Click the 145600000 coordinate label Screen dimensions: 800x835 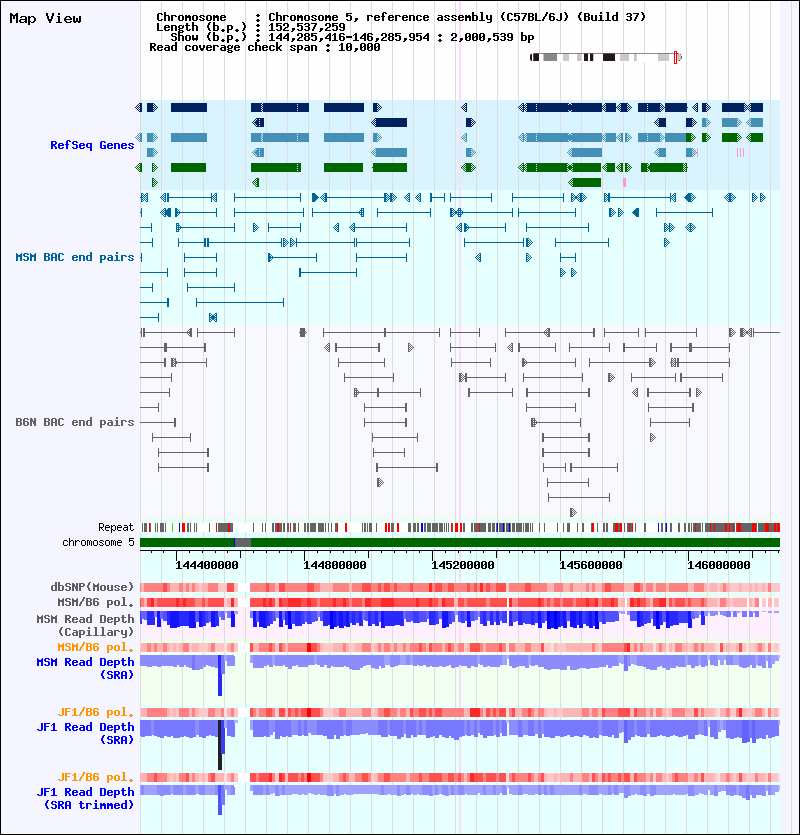click(x=591, y=565)
